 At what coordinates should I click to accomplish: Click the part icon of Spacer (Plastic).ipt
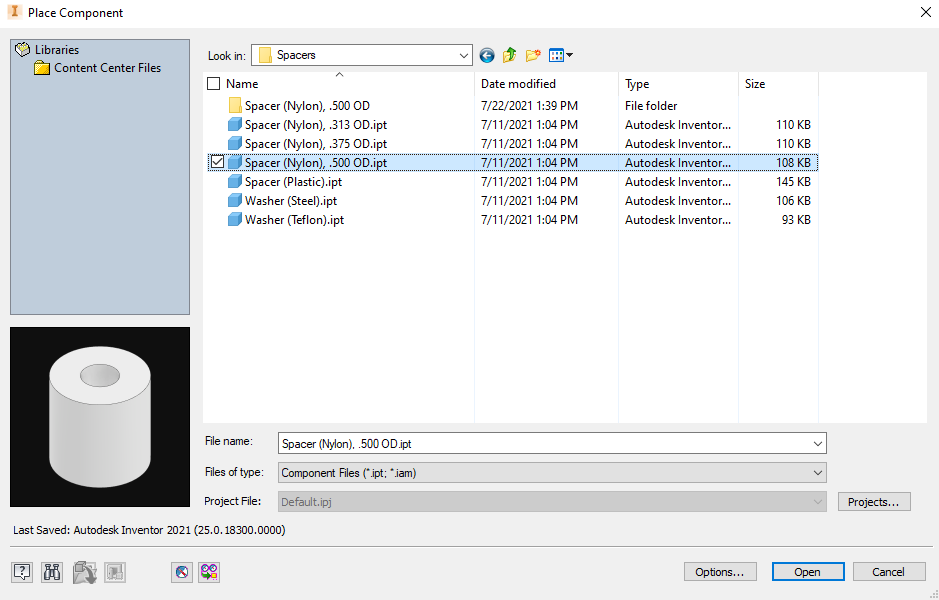235,181
